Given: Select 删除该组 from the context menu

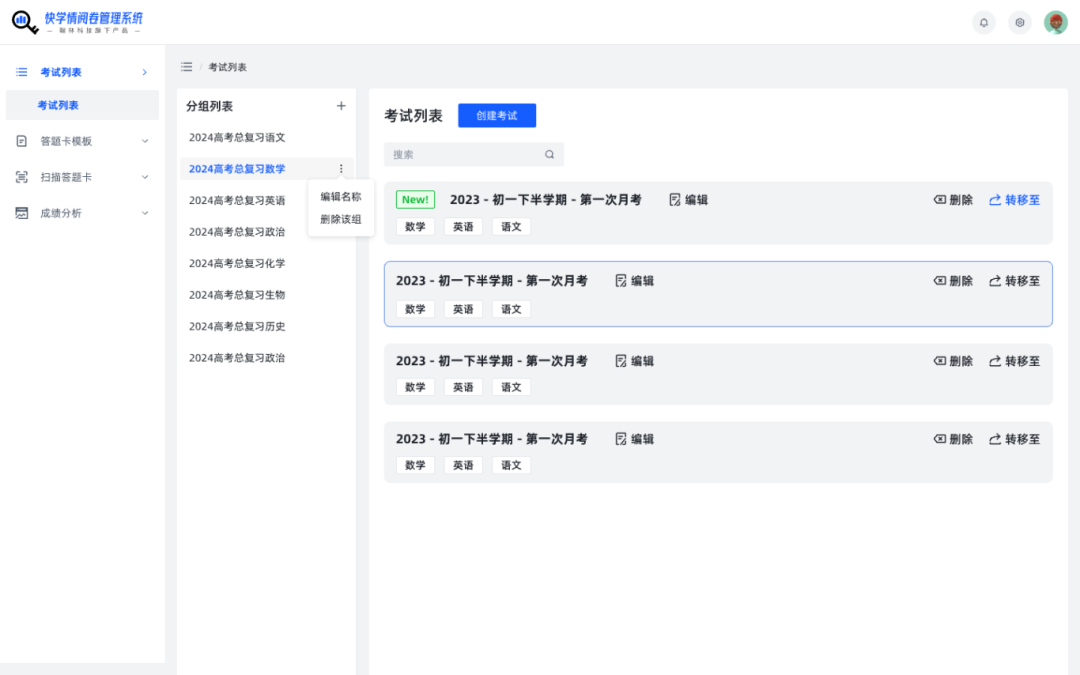Looking at the screenshot, I should pos(341,219).
